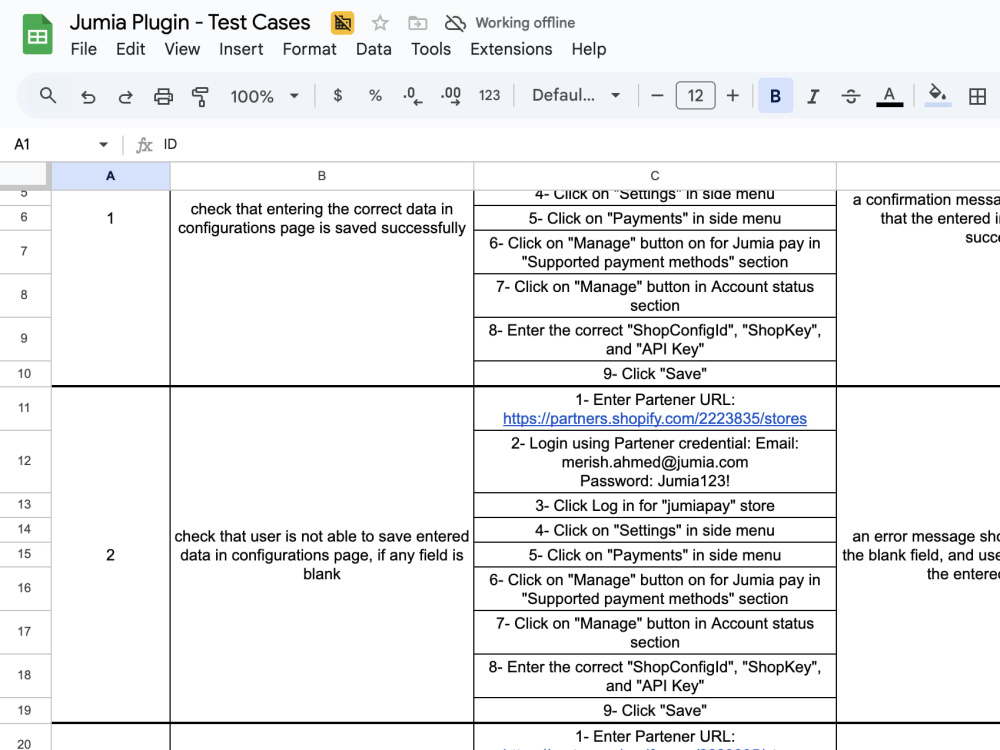Select row 16 header
1000x750 pixels.
24,588
